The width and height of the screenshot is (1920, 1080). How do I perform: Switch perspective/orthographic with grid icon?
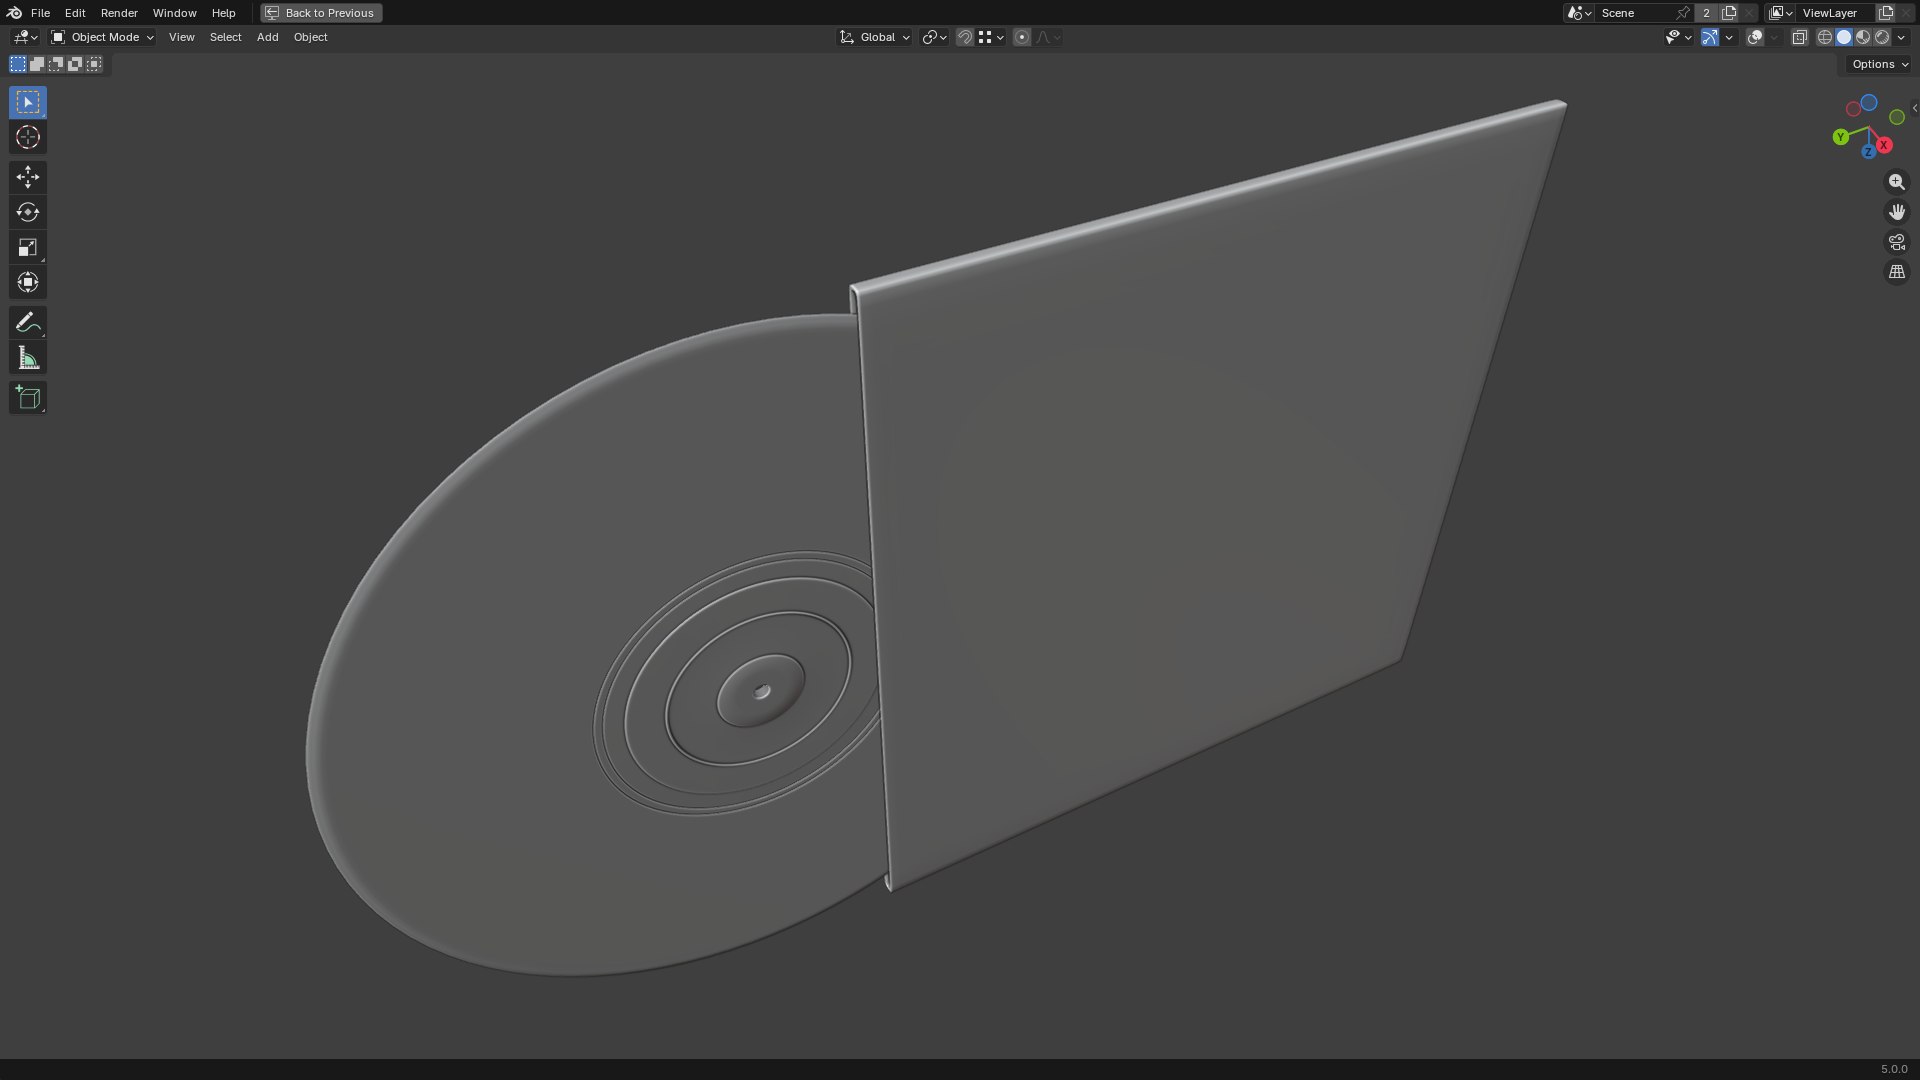1896,272
